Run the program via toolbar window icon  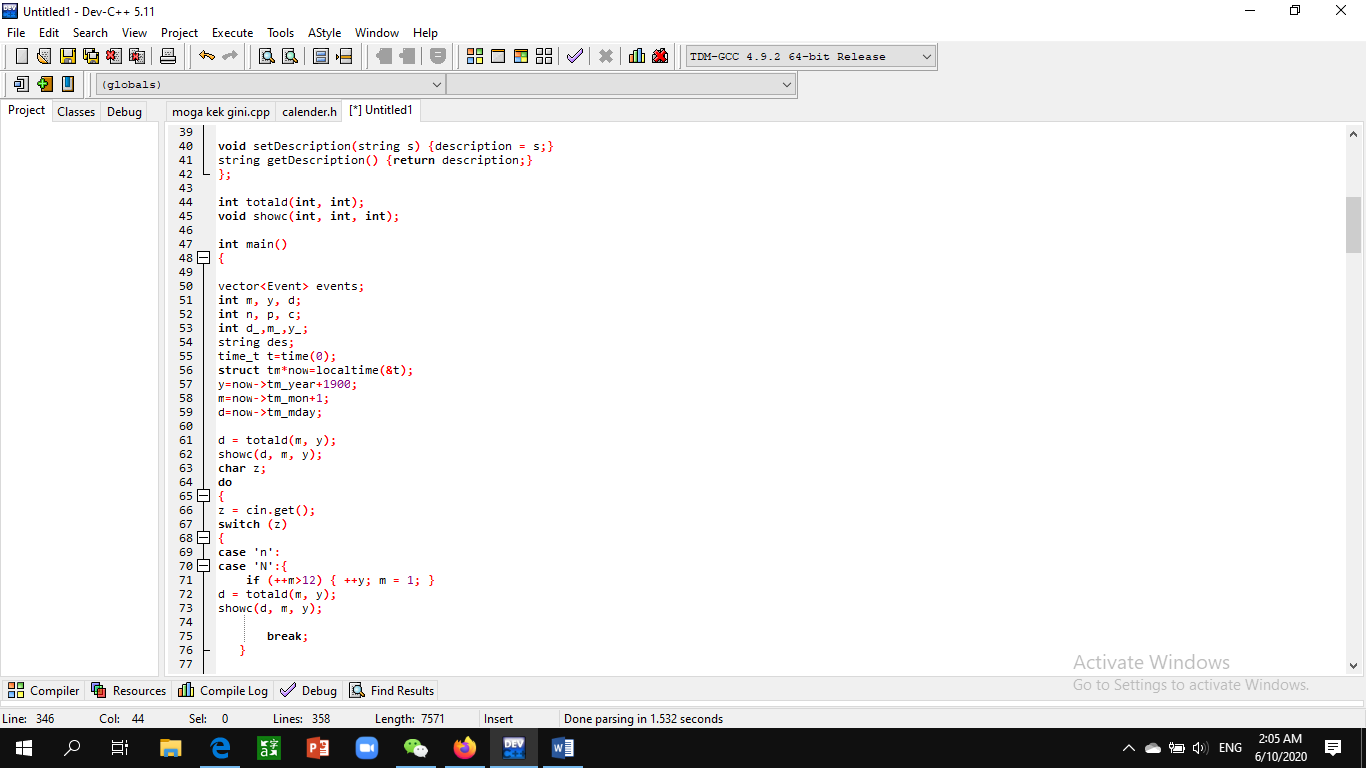pos(498,56)
